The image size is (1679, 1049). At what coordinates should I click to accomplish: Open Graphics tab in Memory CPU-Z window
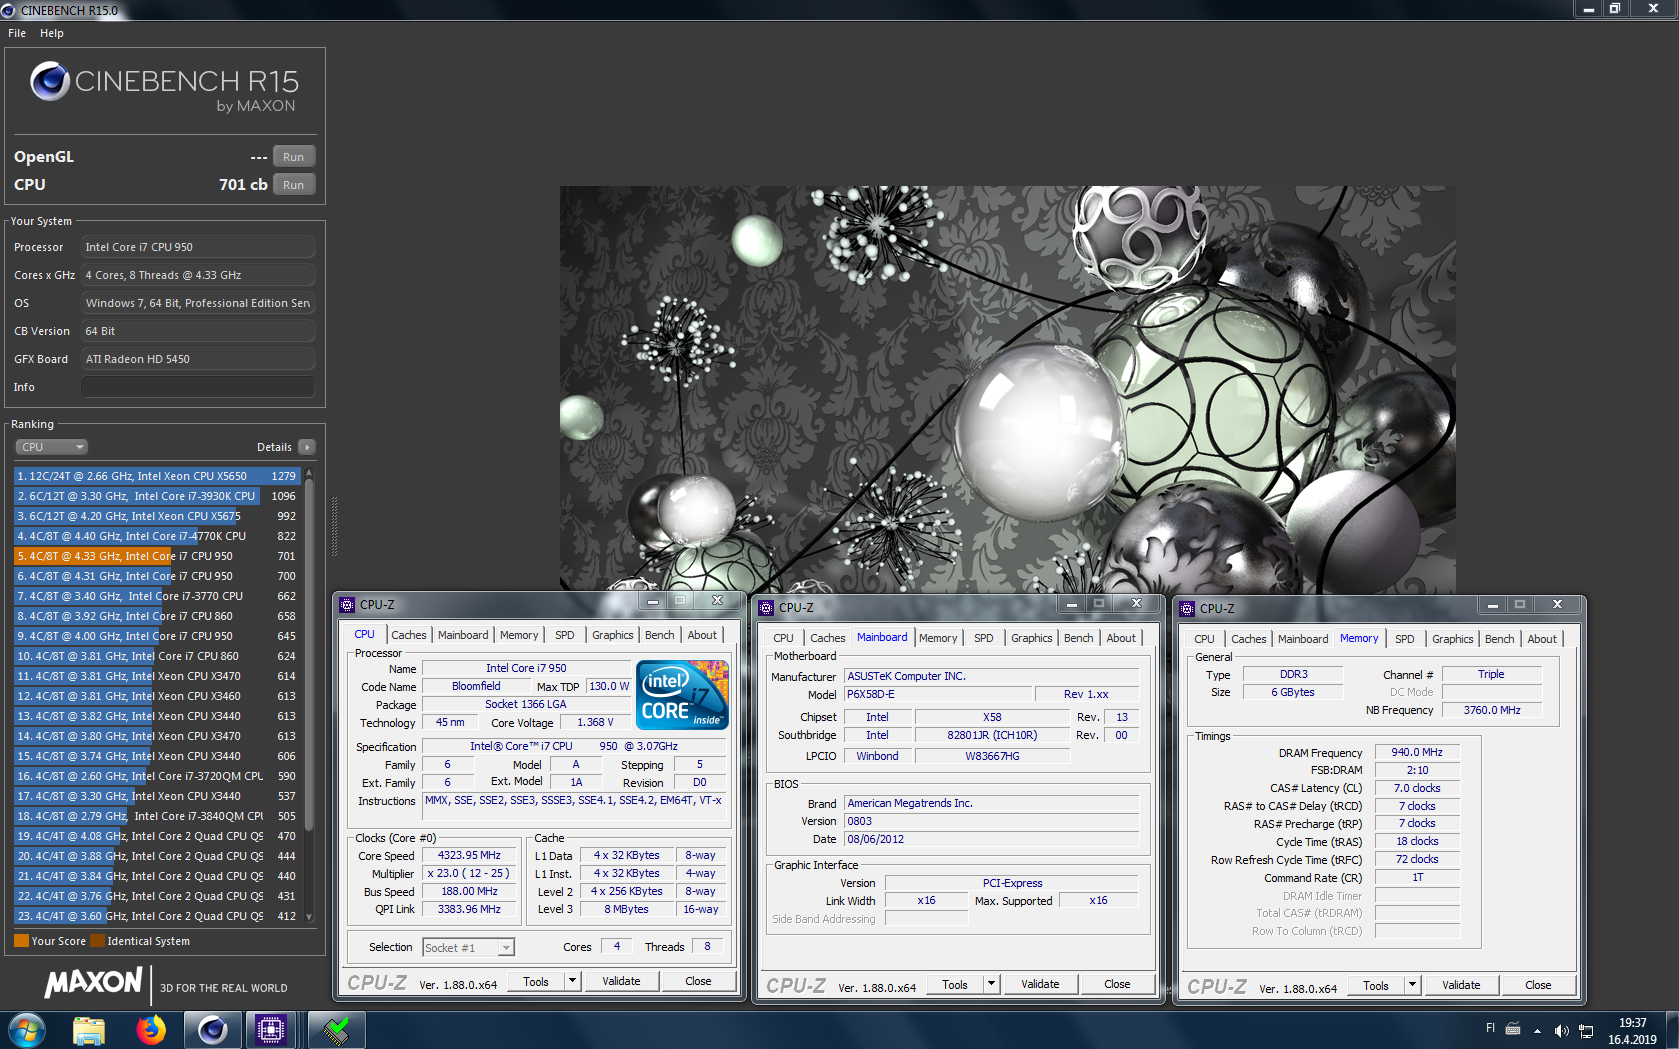coord(1453,639)
